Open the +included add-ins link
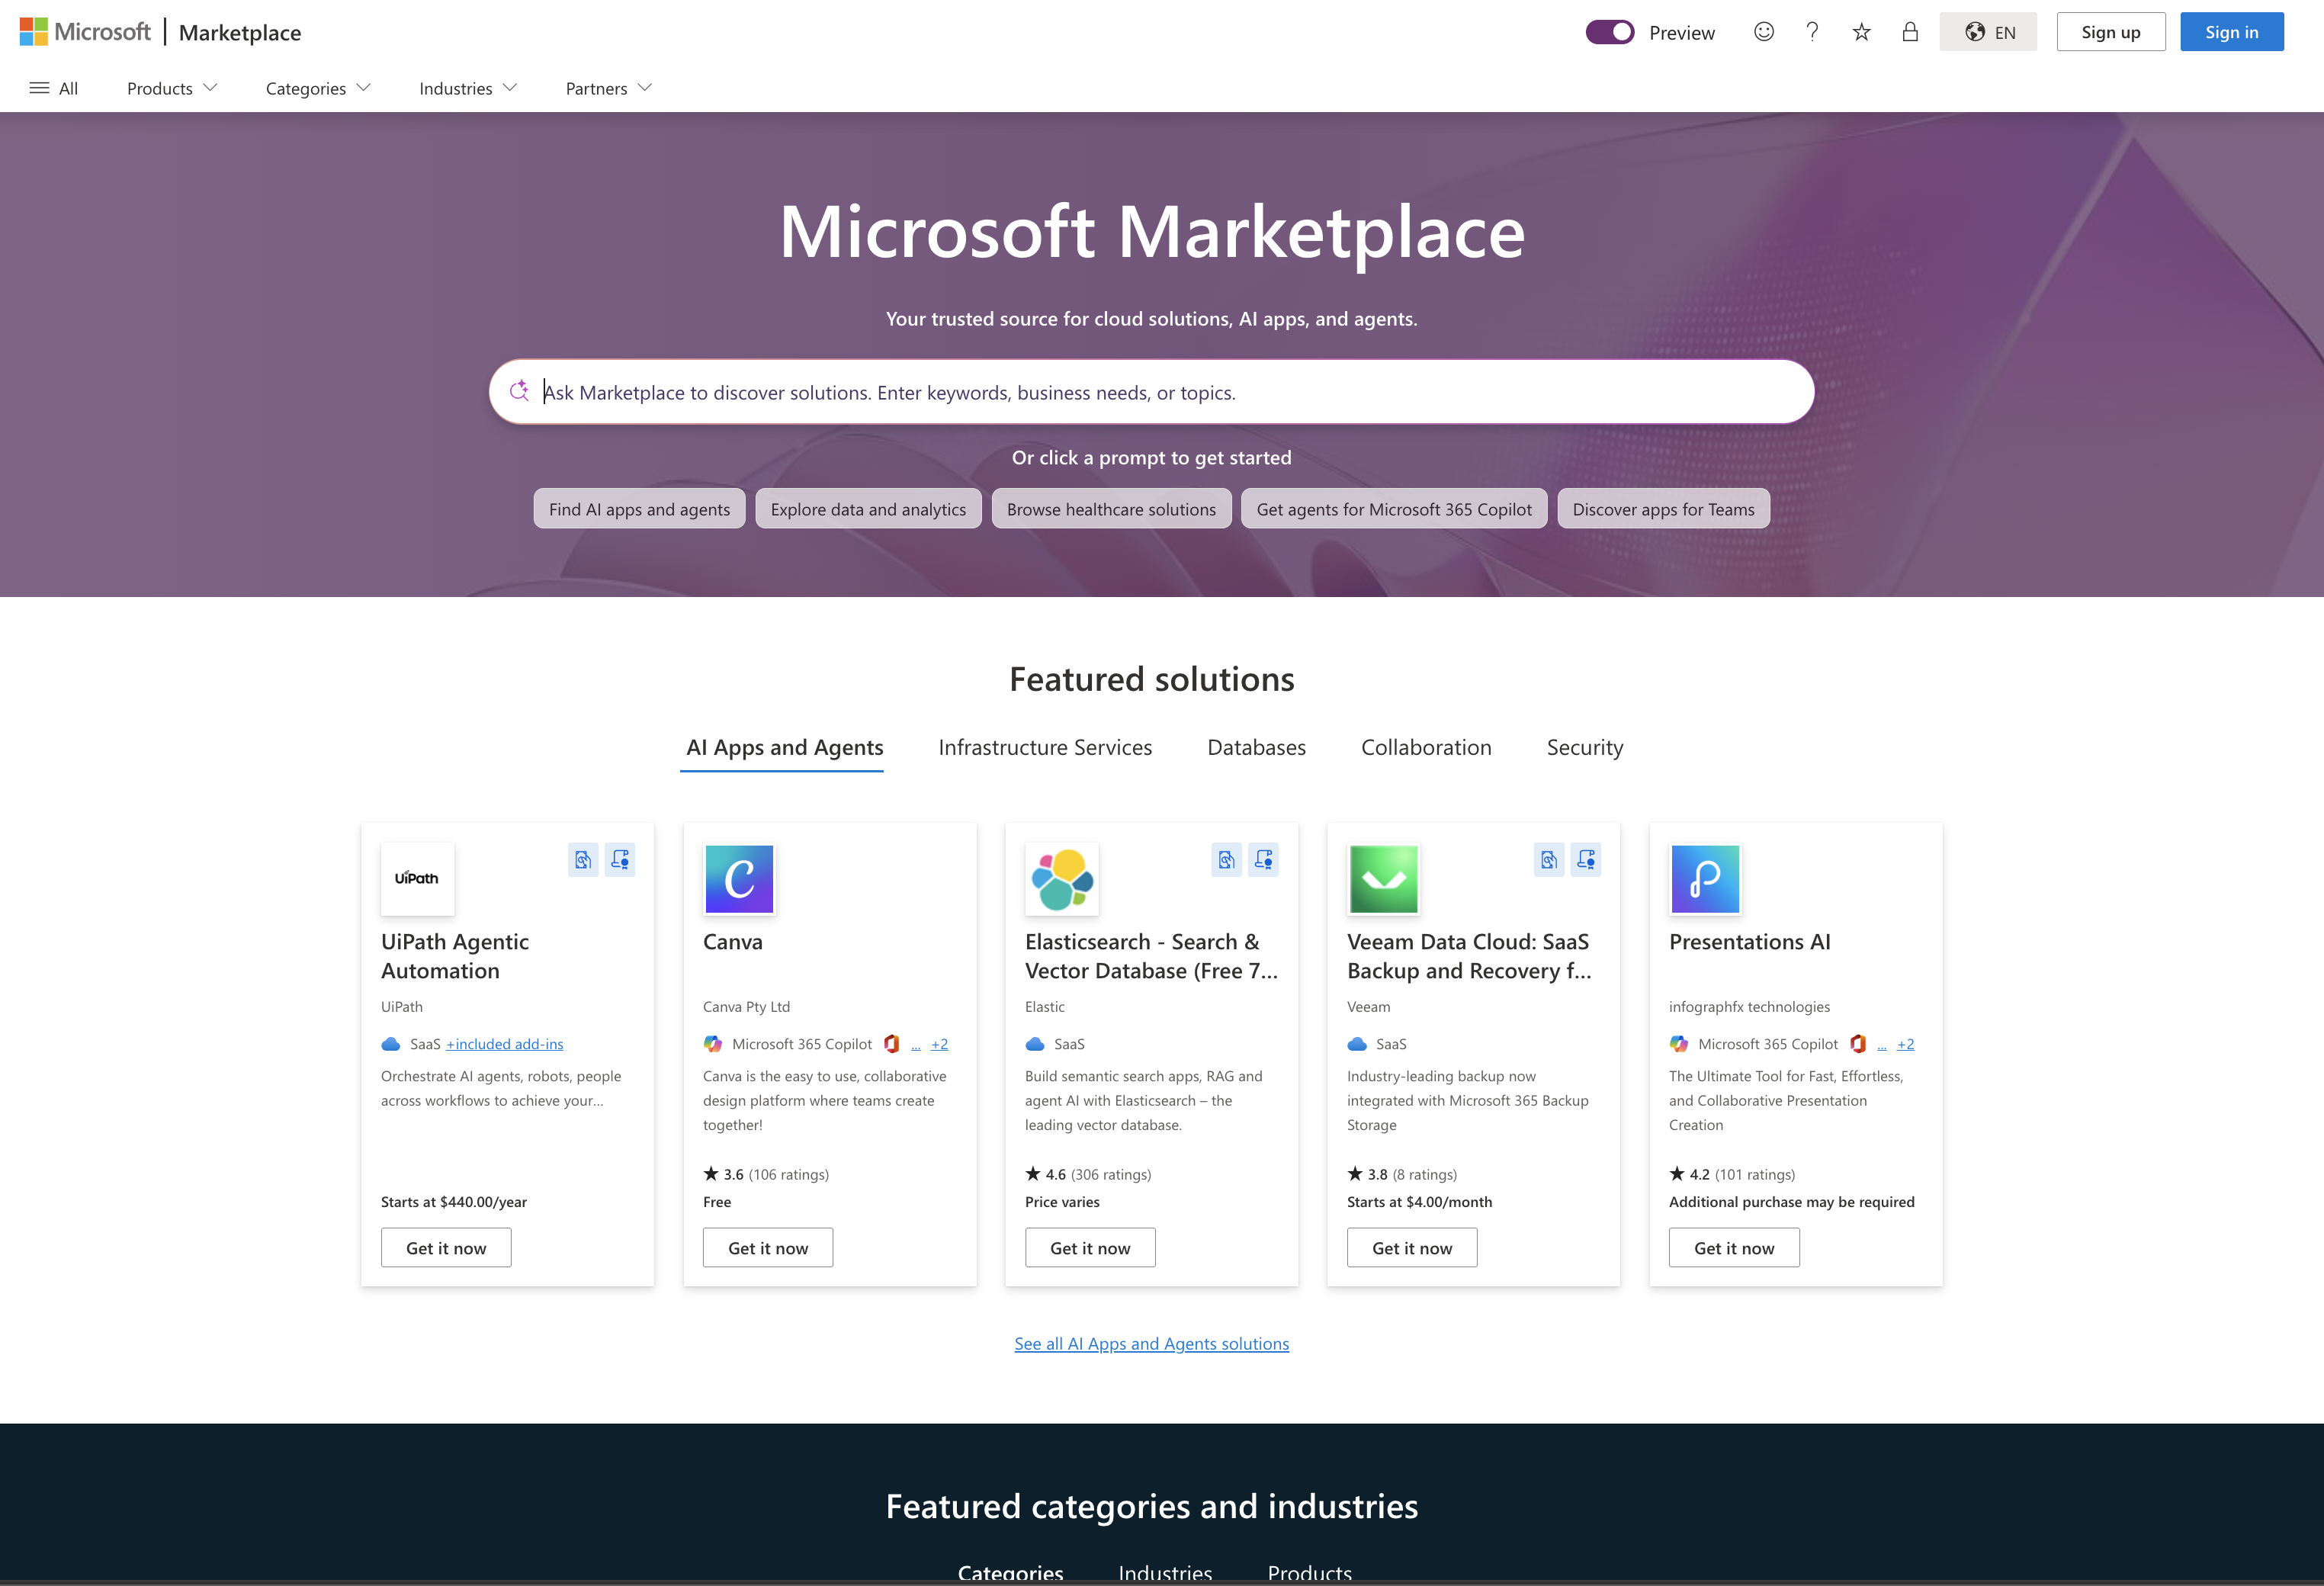The image size is (2324, 1586). 505,1044
